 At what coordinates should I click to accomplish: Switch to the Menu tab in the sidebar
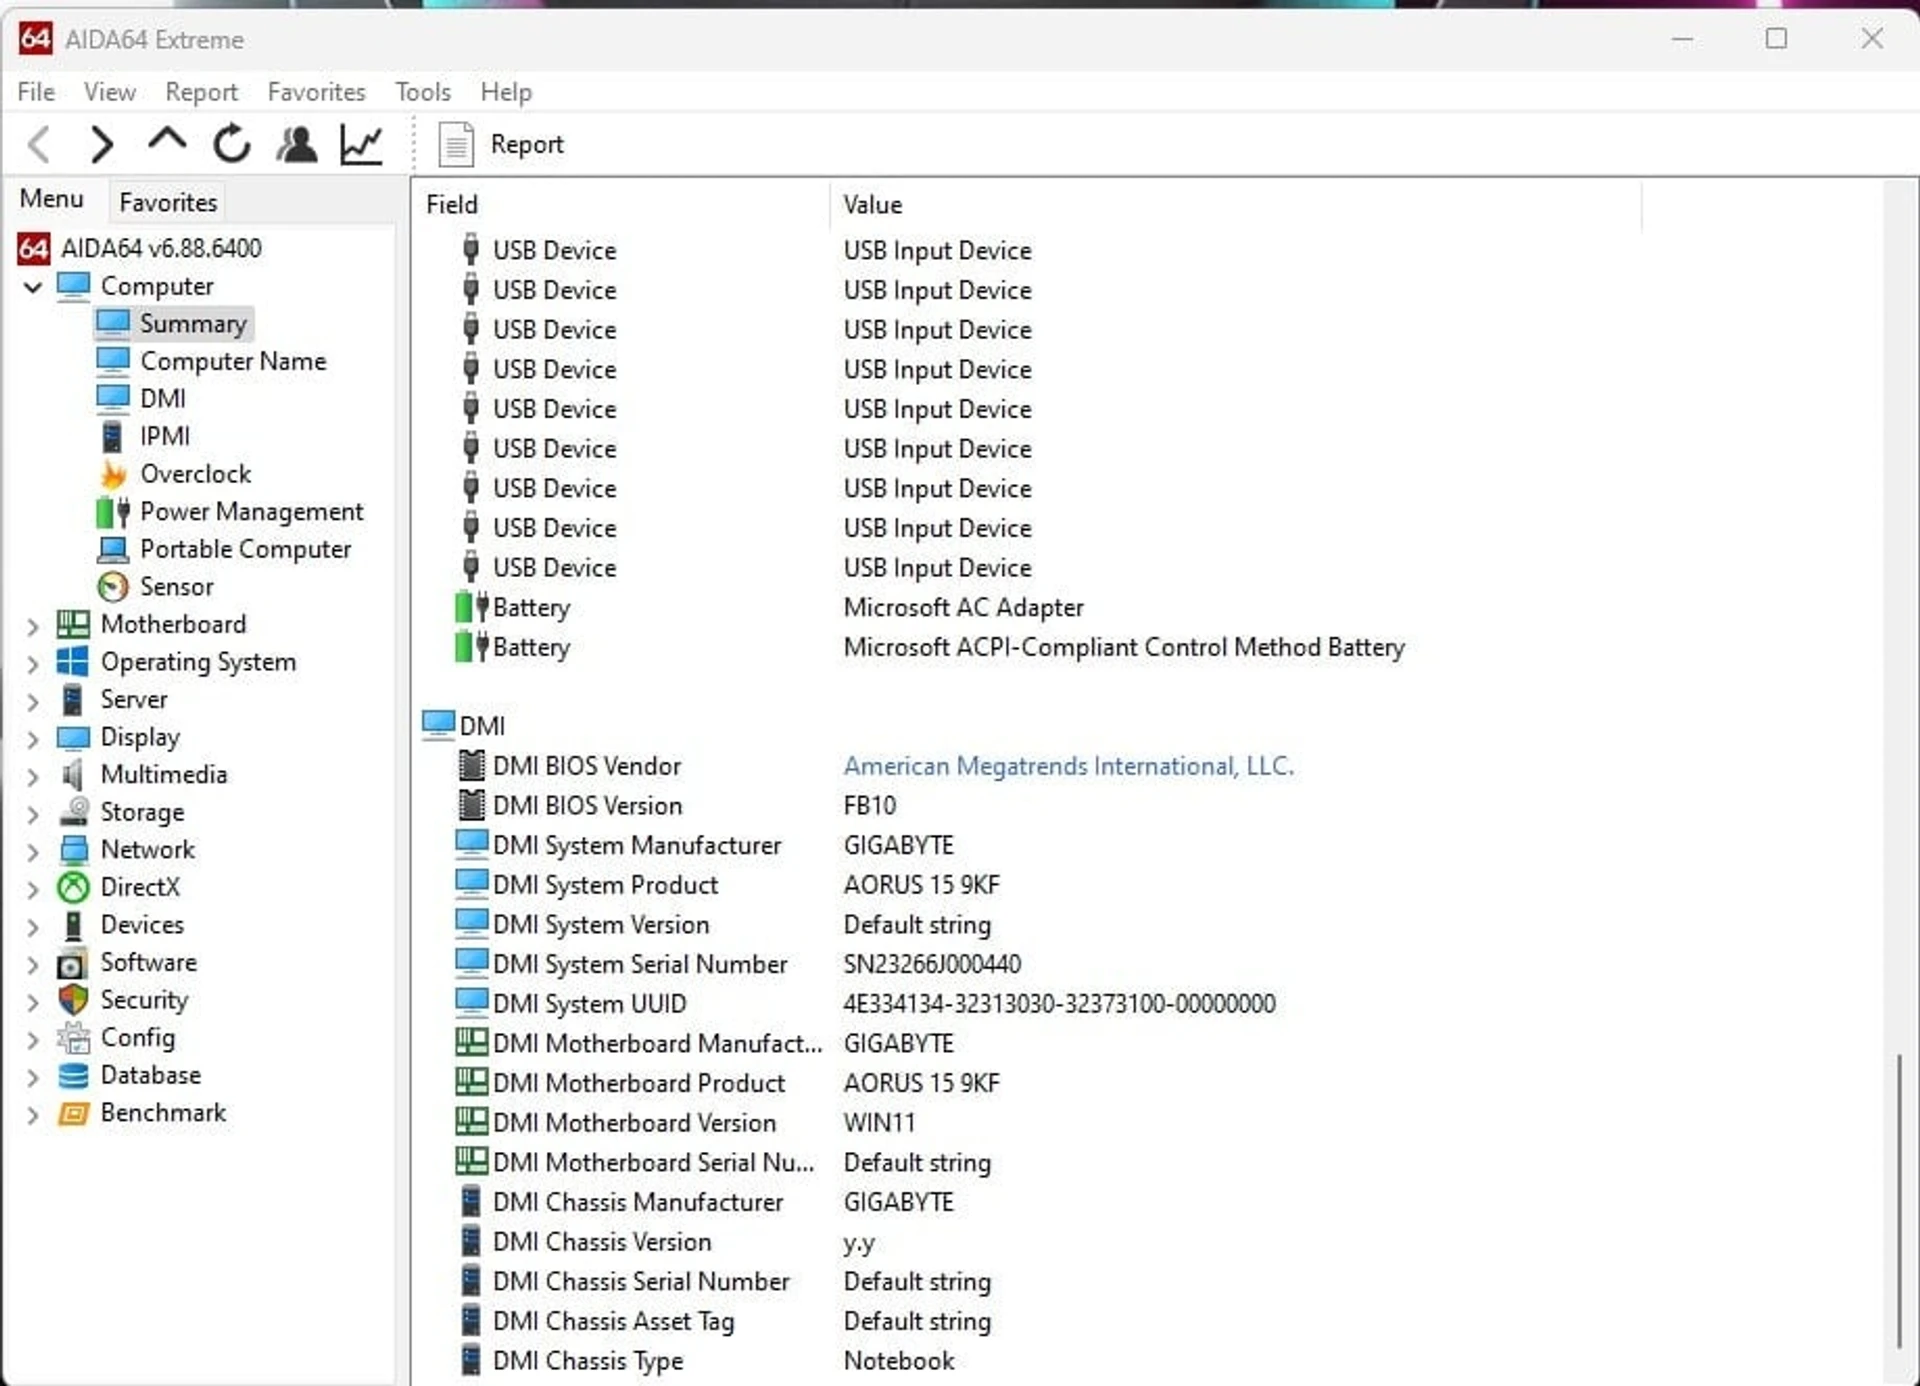tap(51, 199)
